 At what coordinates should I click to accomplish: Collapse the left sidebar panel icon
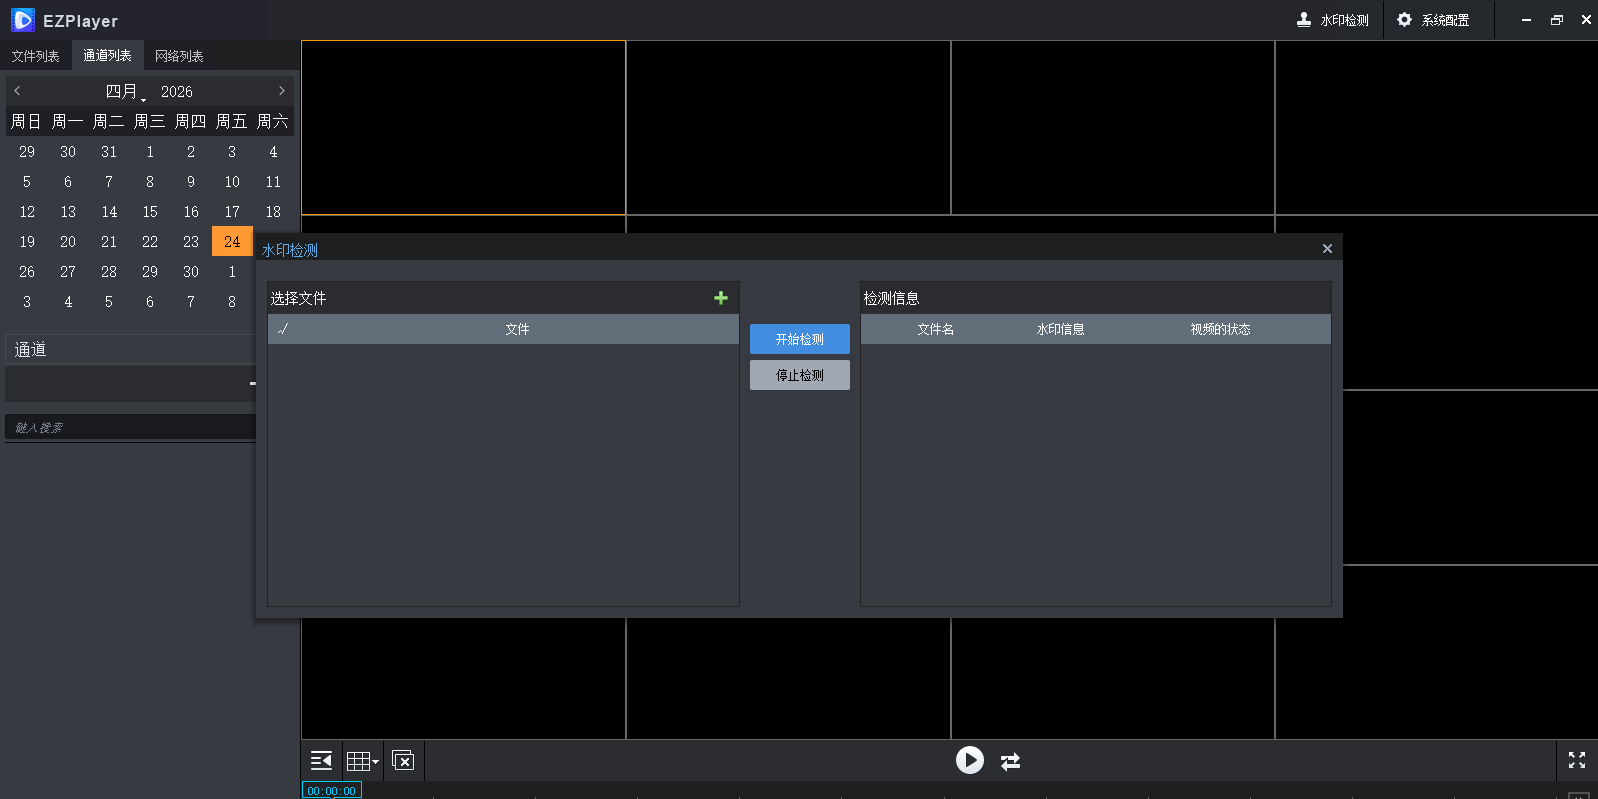(321, 761)
